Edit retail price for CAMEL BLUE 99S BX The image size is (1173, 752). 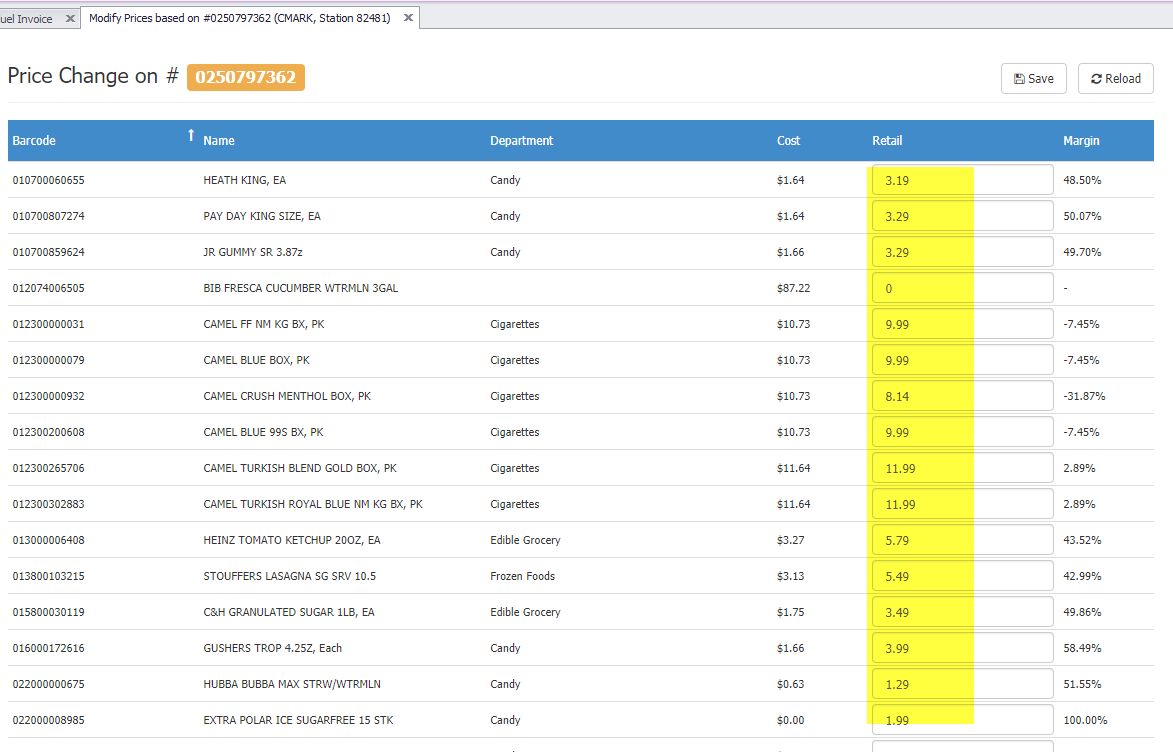coord(962,432)
